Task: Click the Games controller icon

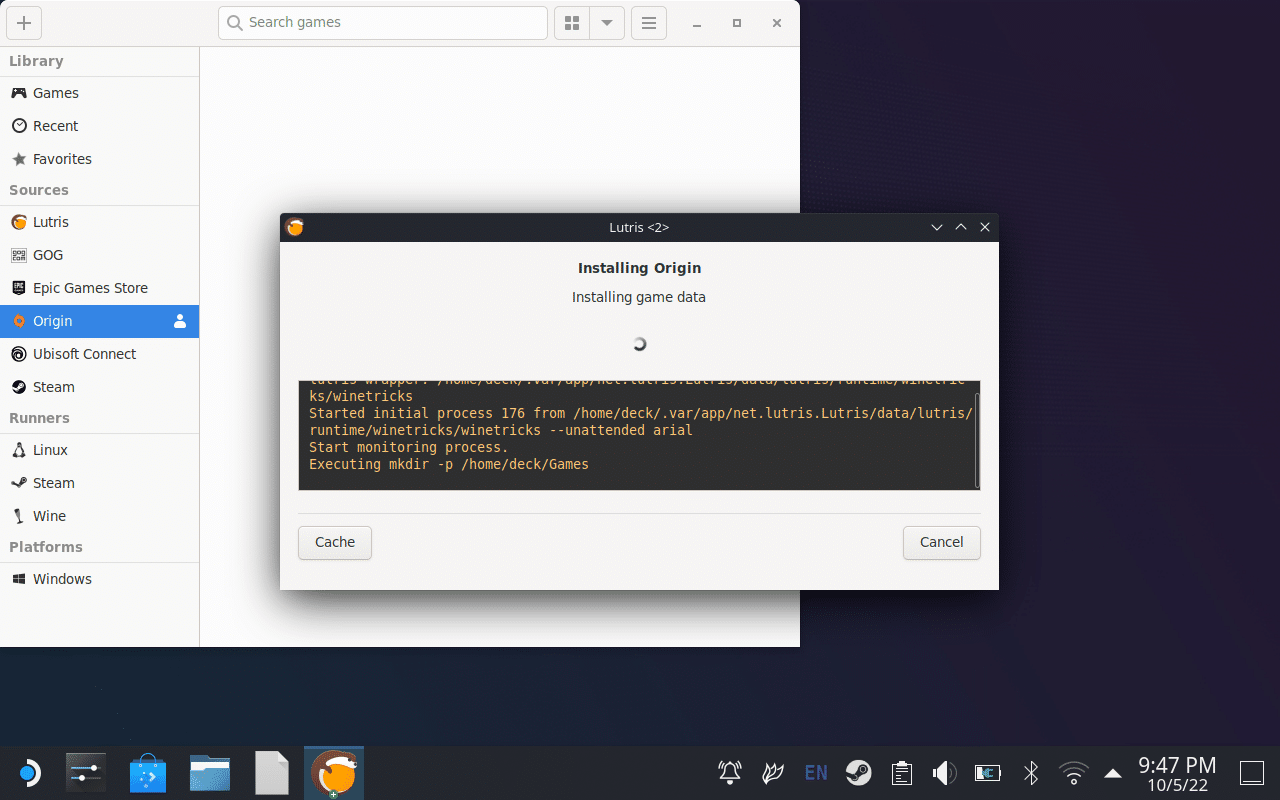Action: (x=19, y=93)
